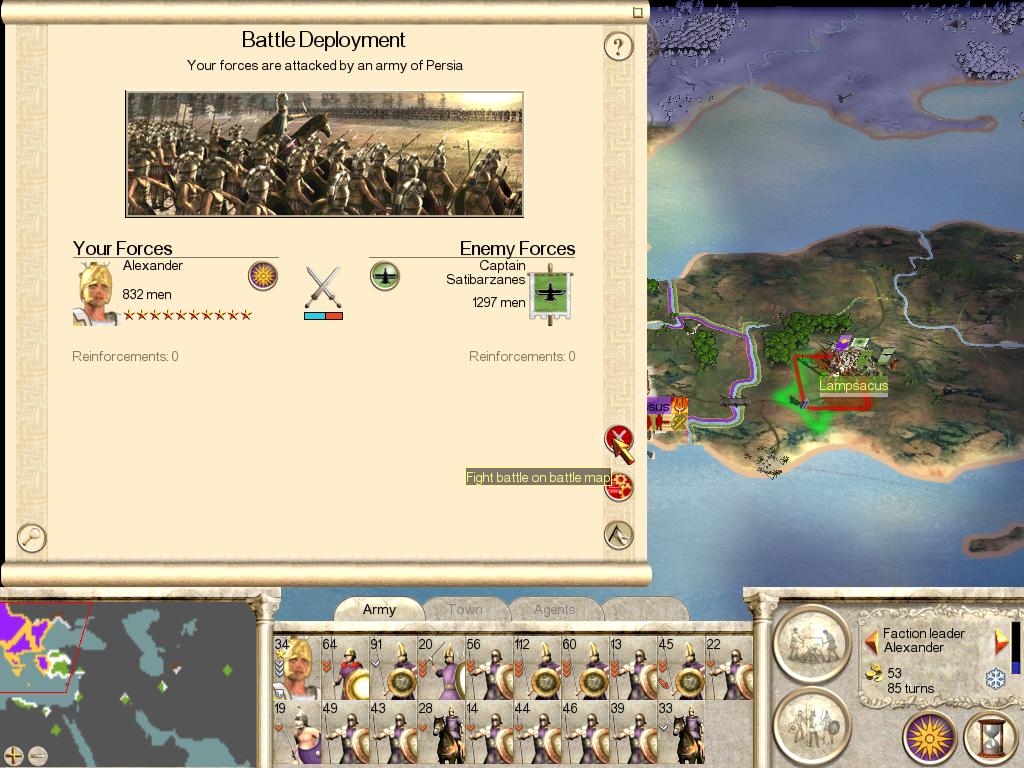Screen dimensions: 1024x768
Task: Open the help question mark on scroll
Action: 618,46
